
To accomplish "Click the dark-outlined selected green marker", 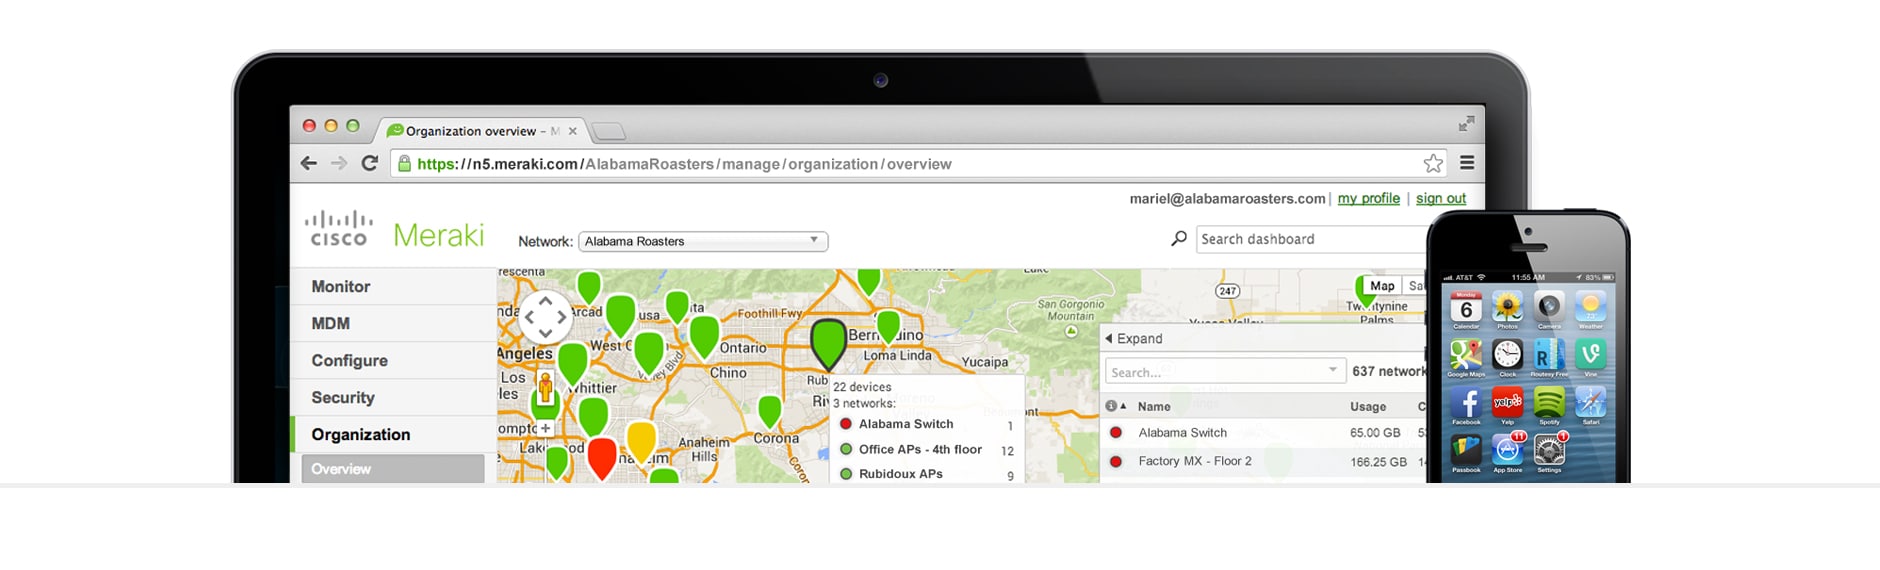I will pyautogui.click(x=828, y=343).
